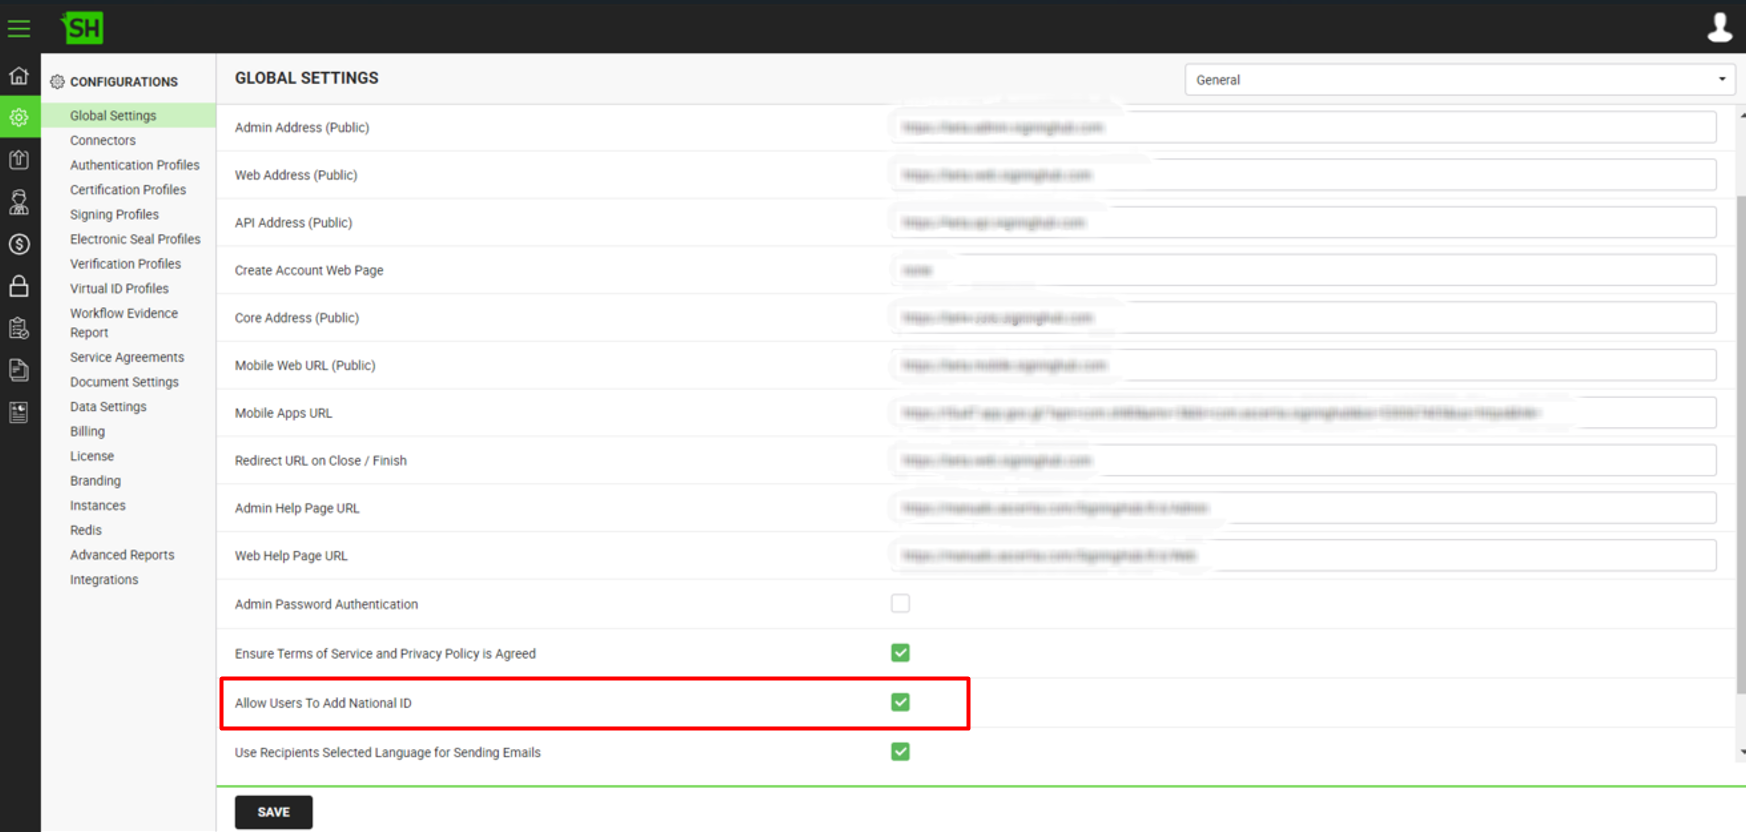Click the SAVE button
Viewport: 1746px width, 832px height.
273,812
